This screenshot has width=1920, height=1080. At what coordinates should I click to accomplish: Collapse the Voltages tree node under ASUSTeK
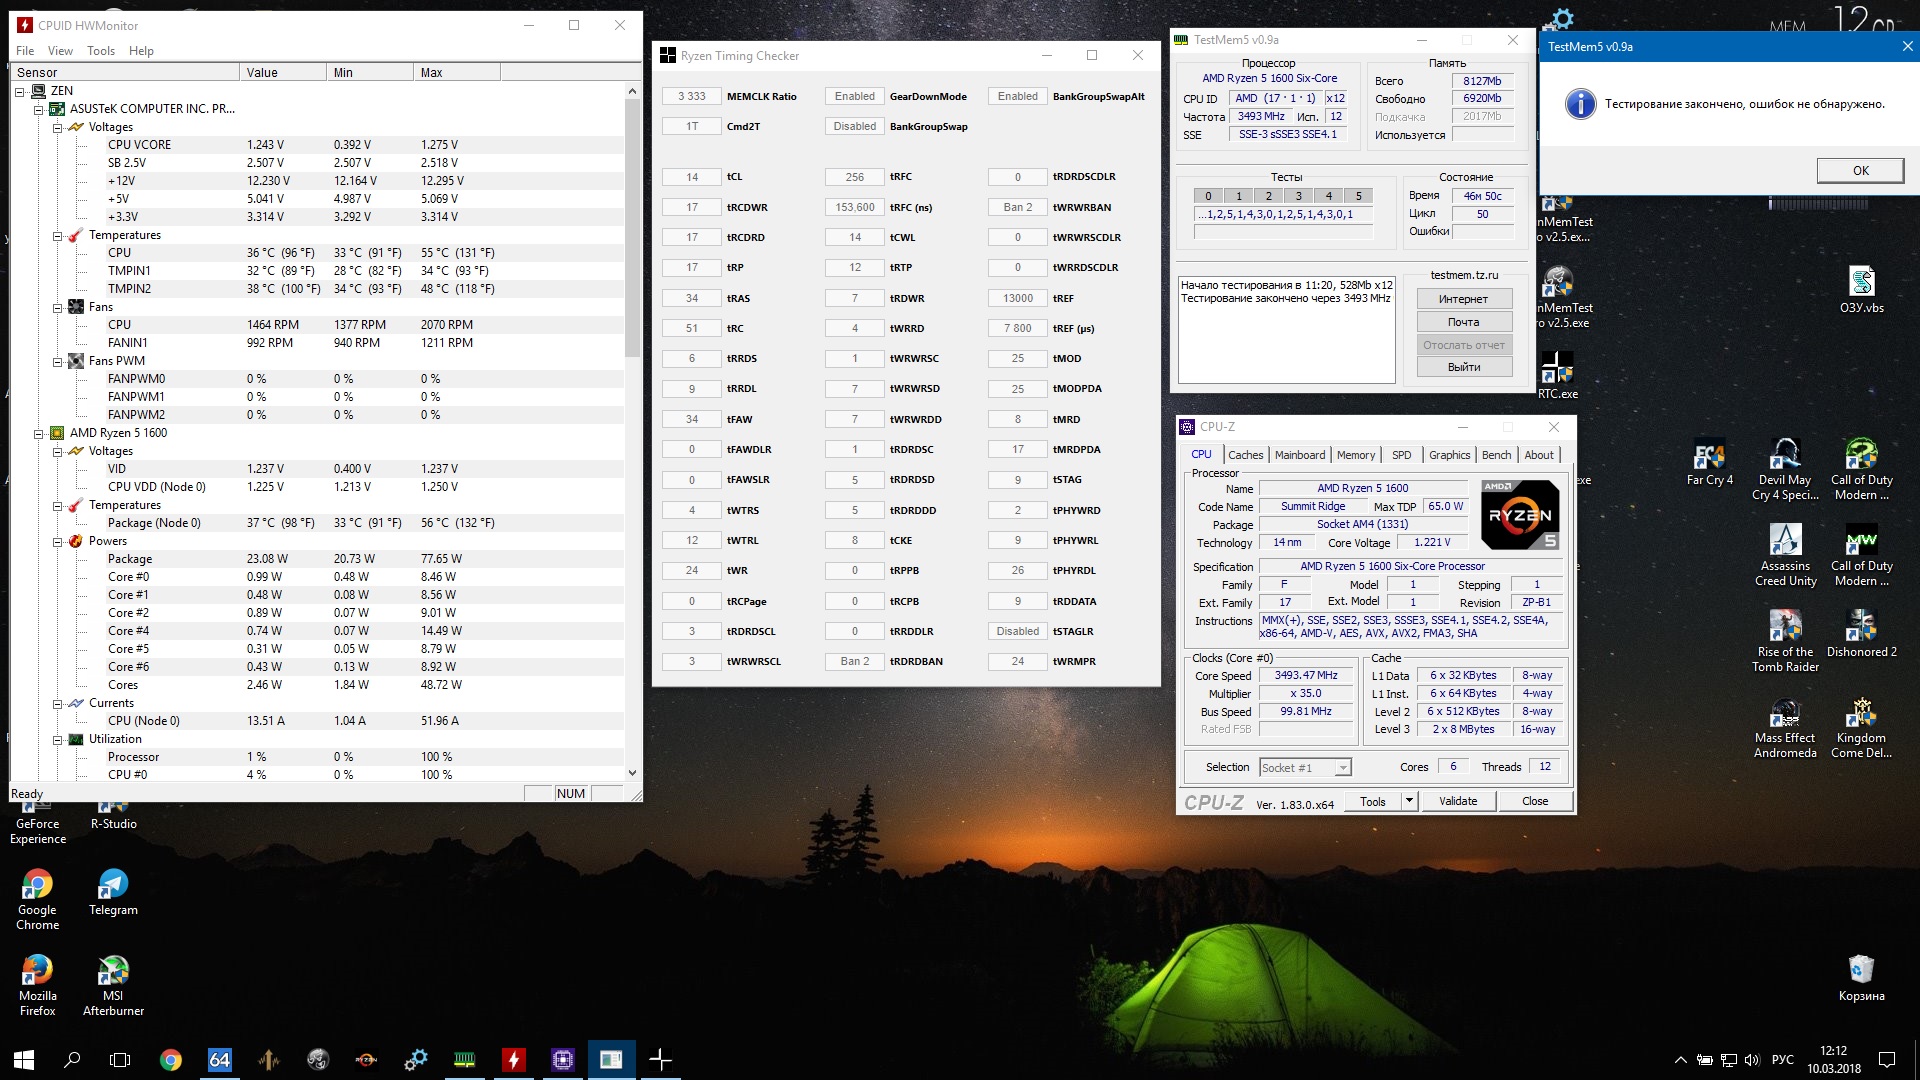58,127
